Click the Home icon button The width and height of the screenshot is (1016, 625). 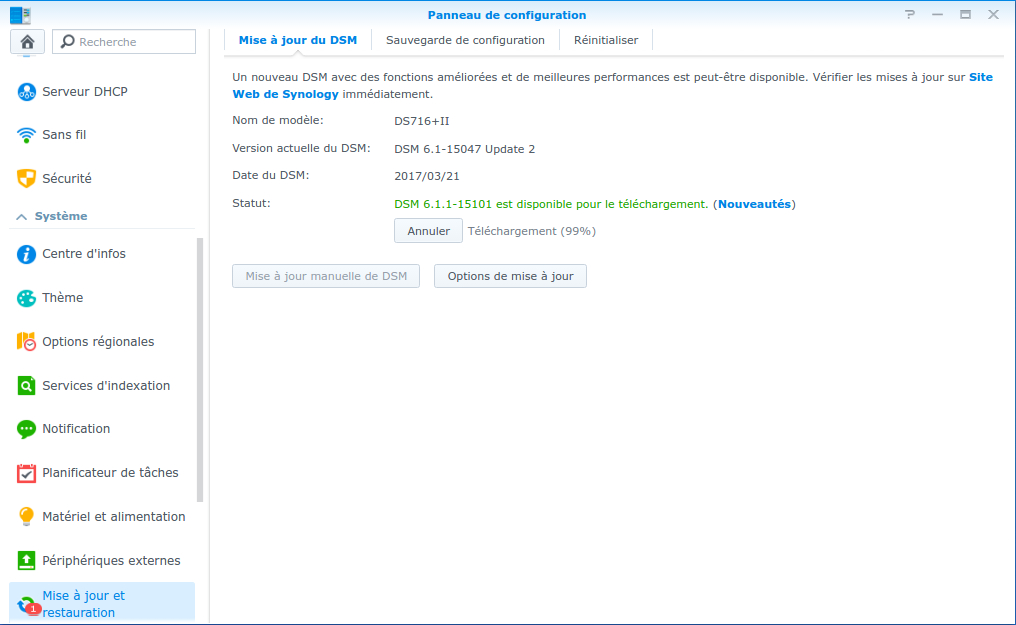27,42
